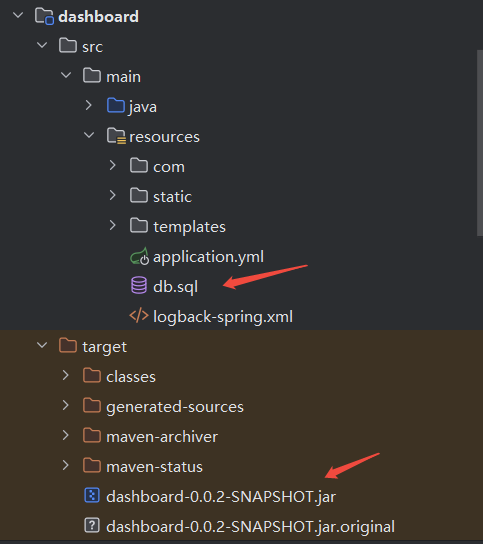The width and height of the screenshot is (483, 544).
Task: Click the maven-archiver folder icon
Action: coord(92,435)
